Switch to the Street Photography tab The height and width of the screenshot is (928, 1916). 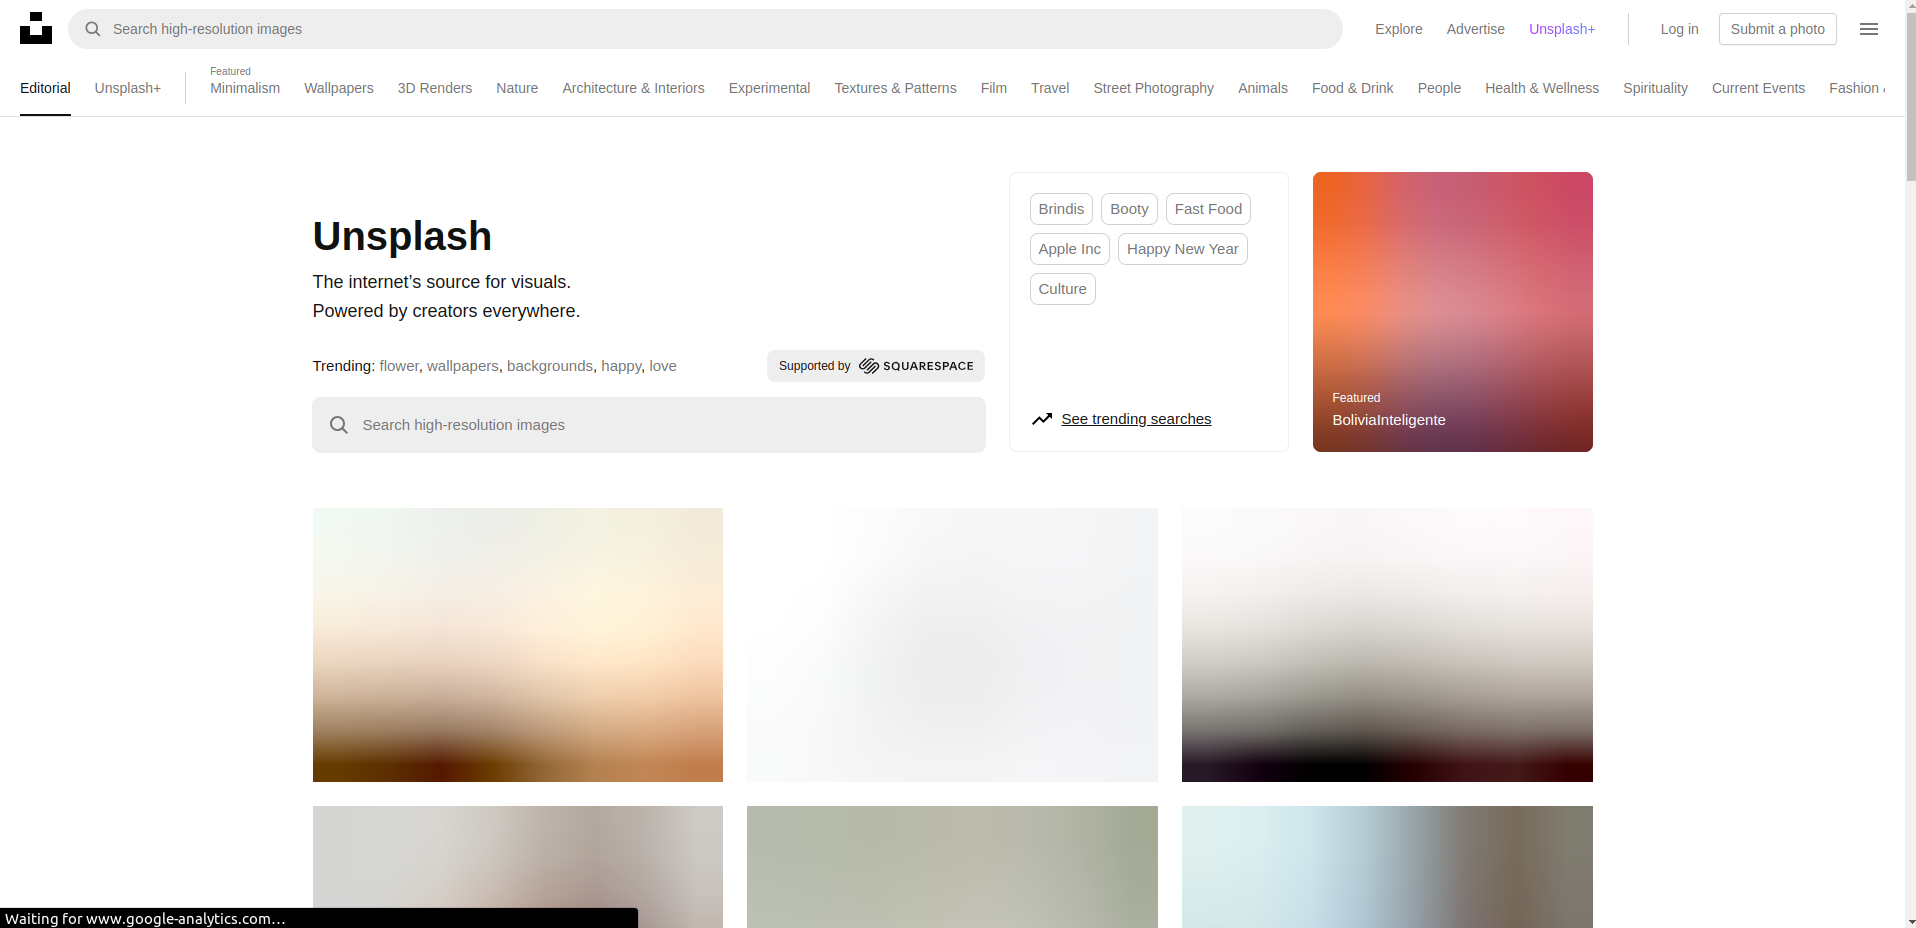click(1153, 88)
